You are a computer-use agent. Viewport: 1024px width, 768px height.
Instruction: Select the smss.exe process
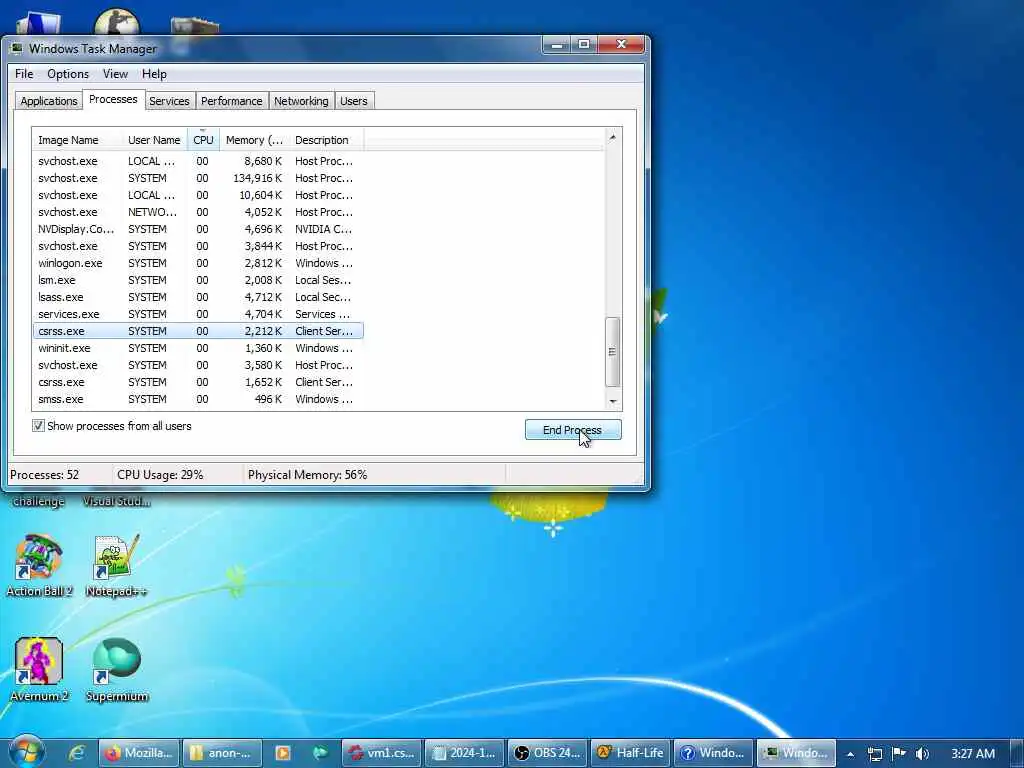(x=197, y=399)
